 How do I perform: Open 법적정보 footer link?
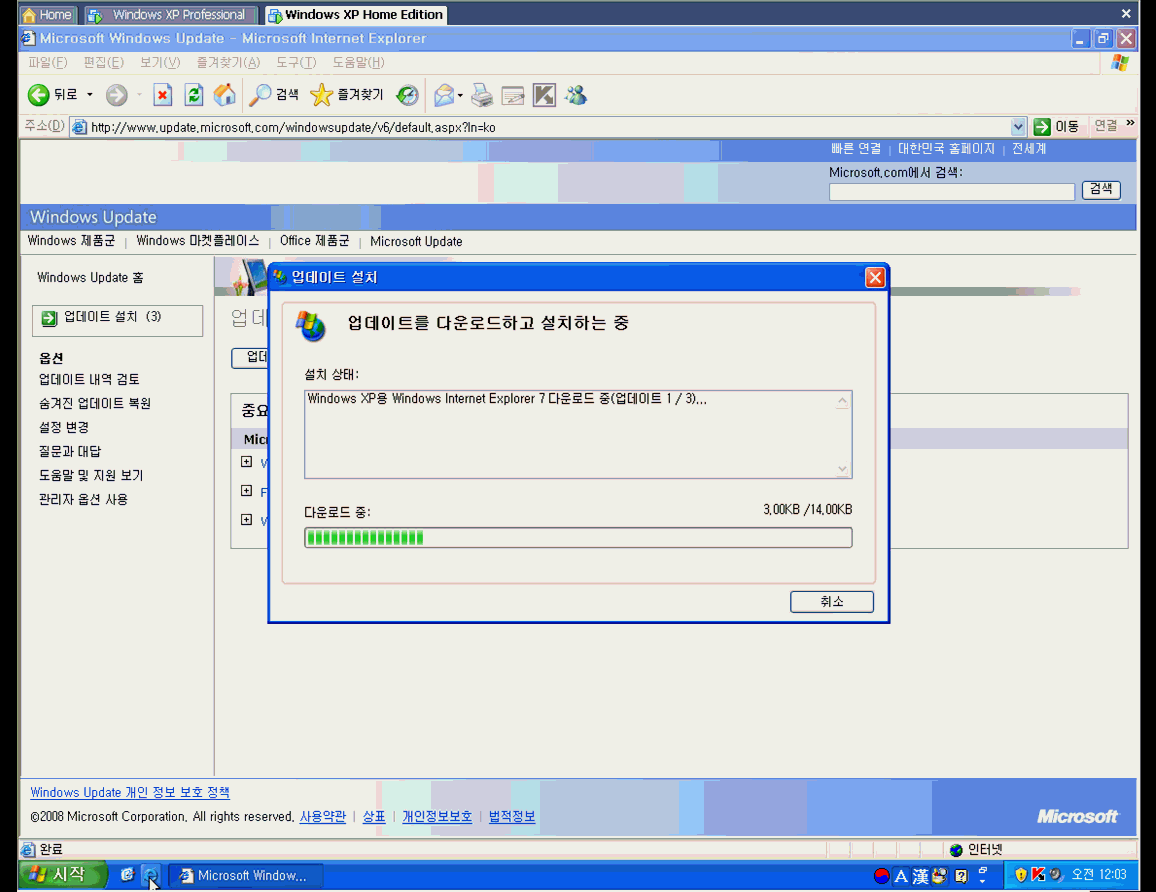[512, 816]
